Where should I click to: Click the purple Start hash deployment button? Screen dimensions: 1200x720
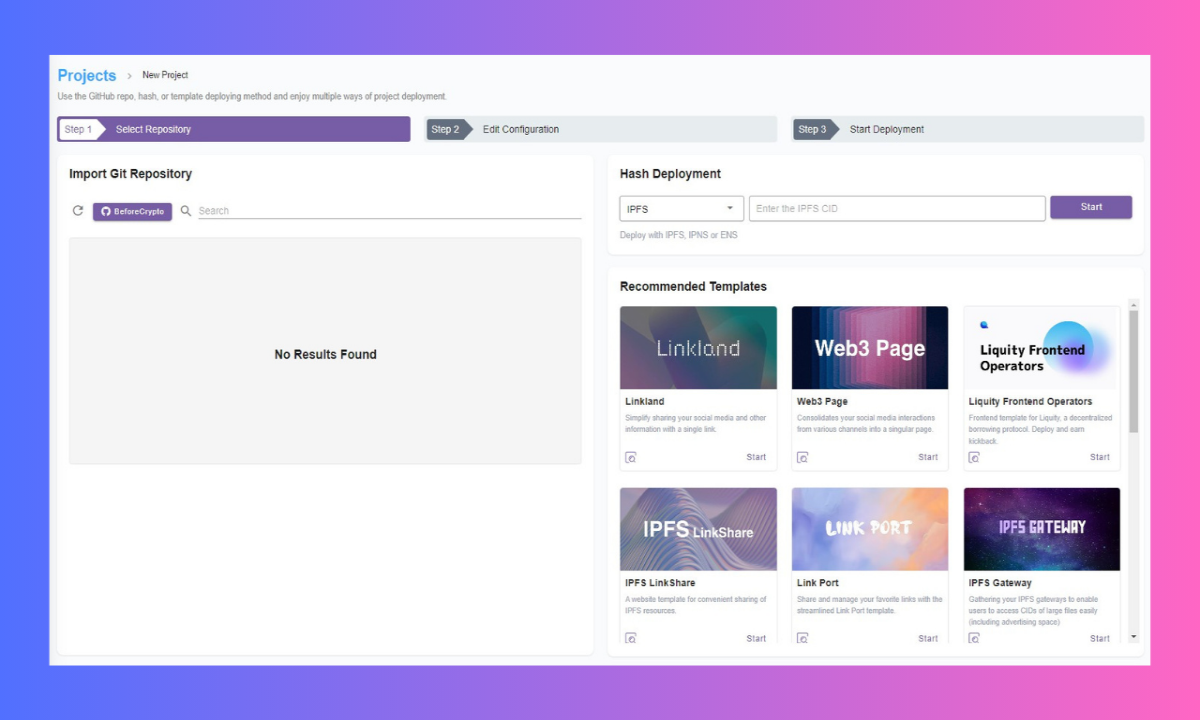(1091, 207)
